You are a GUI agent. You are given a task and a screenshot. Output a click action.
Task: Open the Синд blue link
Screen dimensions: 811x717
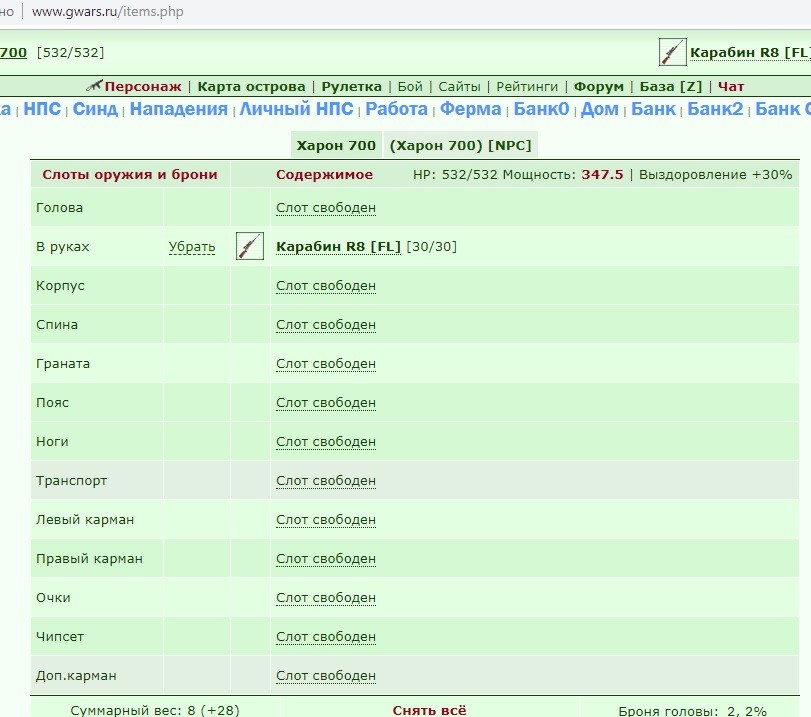95,109
